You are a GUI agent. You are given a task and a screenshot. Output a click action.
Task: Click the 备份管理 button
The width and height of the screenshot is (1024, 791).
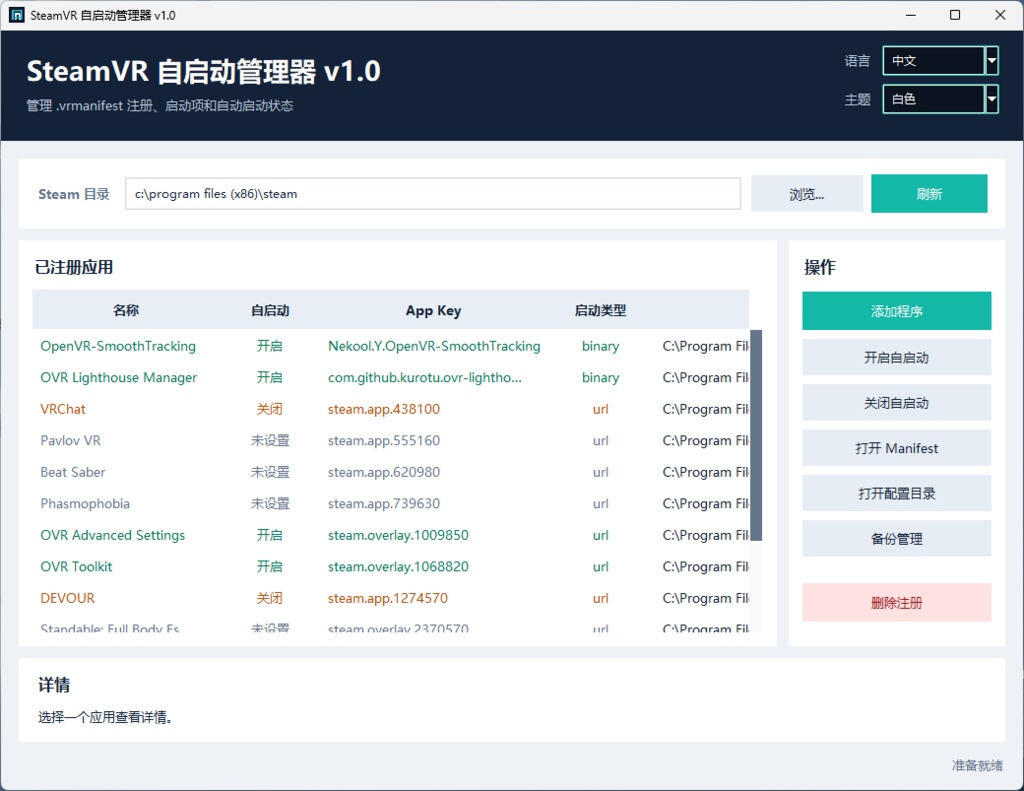(x=897, y=539)
